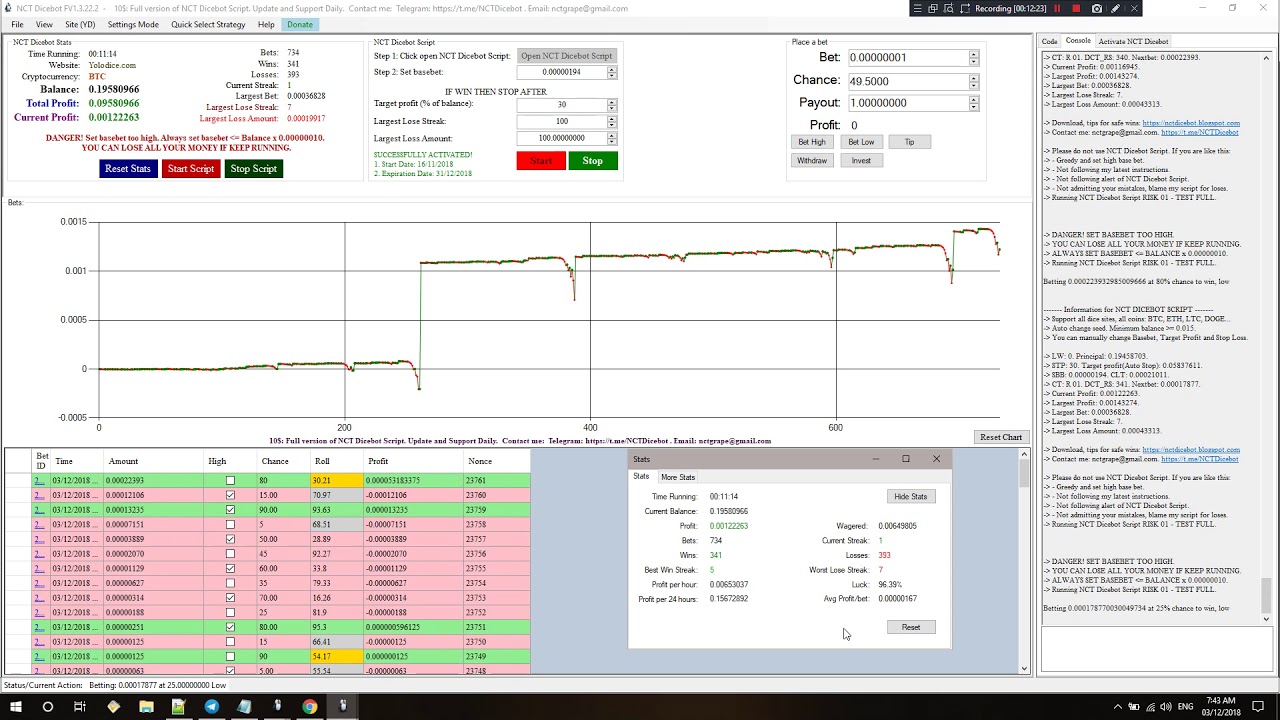Open the Settings Mode menu
Viewport: 1280px width, 720px height.
tap(133, 24)
